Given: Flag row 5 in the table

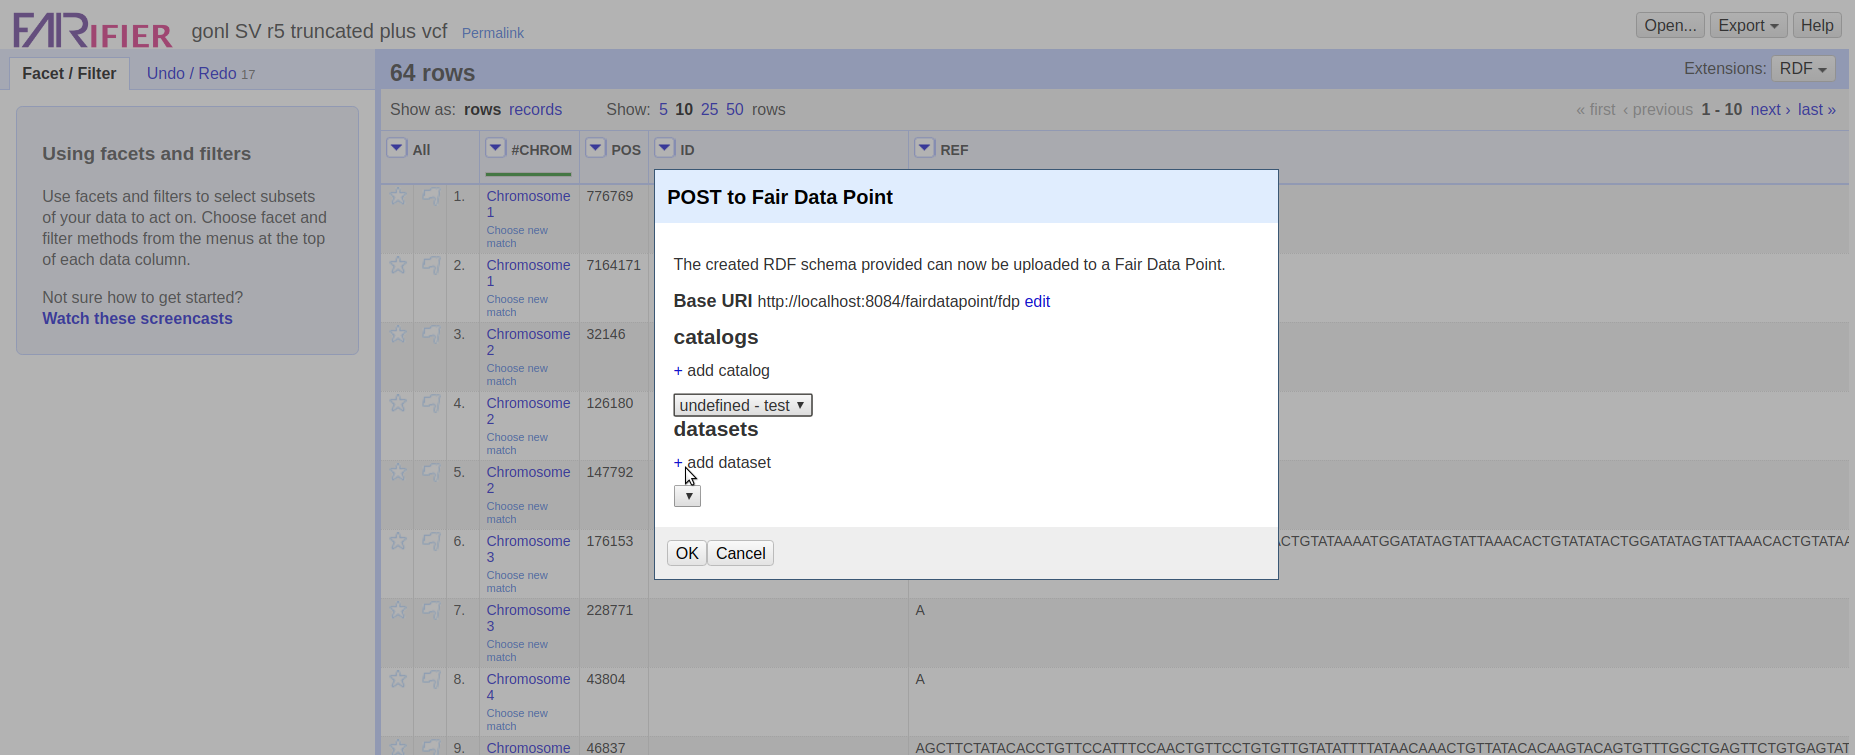Looking at the screenshot, I should [431, 472].
